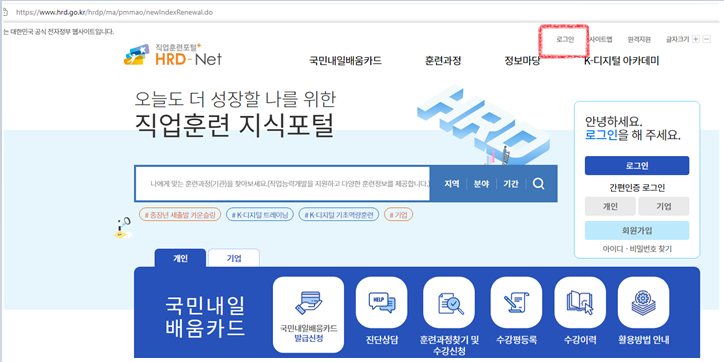Switch to the 개인 tab
724x362 pixels.
pyautogui.click(x=180, y=258)
